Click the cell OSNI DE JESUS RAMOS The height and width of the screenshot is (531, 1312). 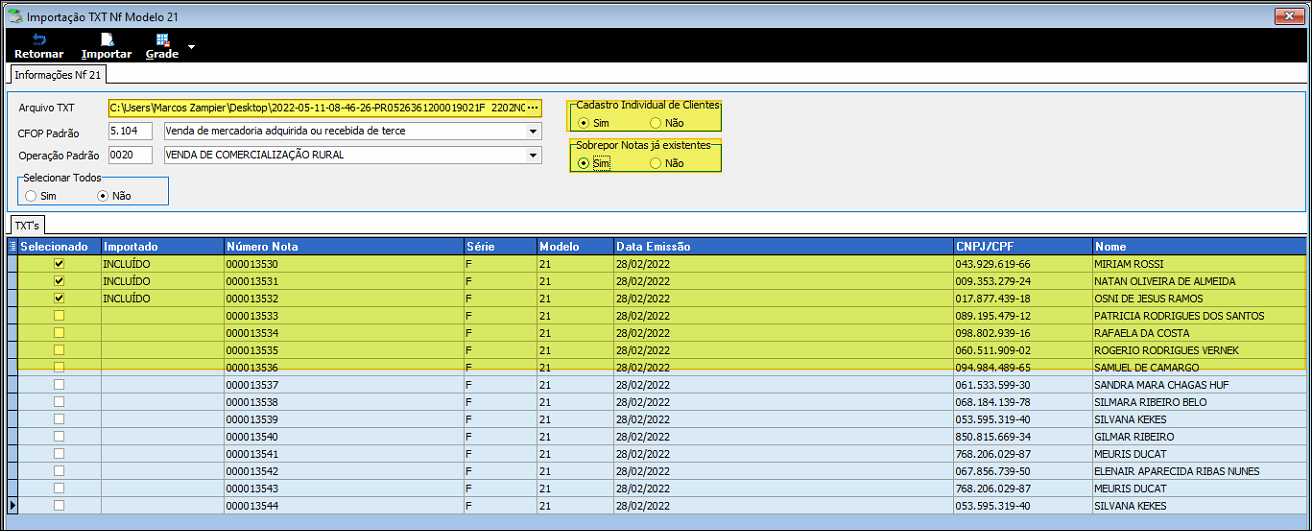(1199, 298)
